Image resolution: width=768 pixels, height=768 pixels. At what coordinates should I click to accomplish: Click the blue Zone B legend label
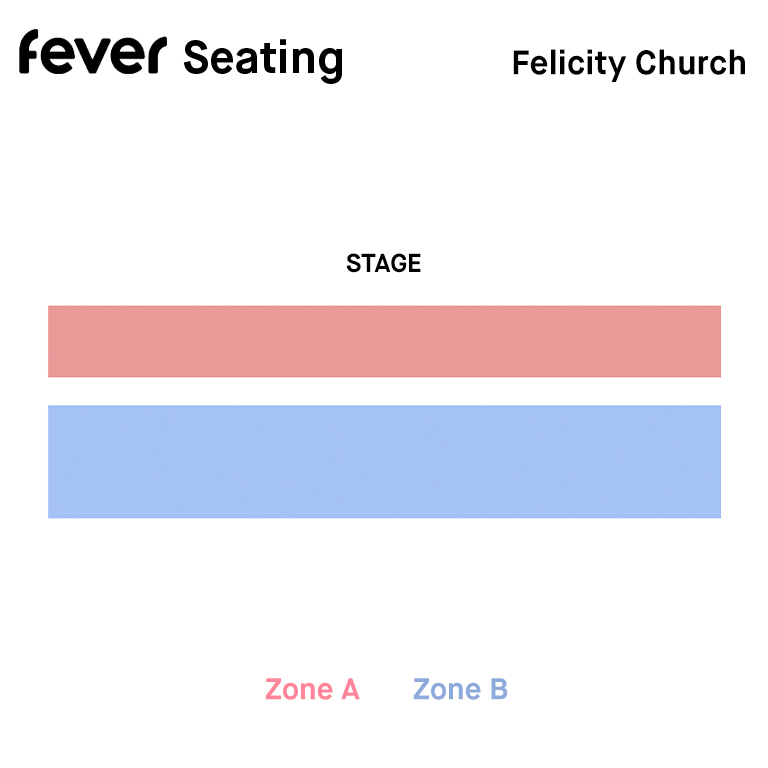coord(460,689)
